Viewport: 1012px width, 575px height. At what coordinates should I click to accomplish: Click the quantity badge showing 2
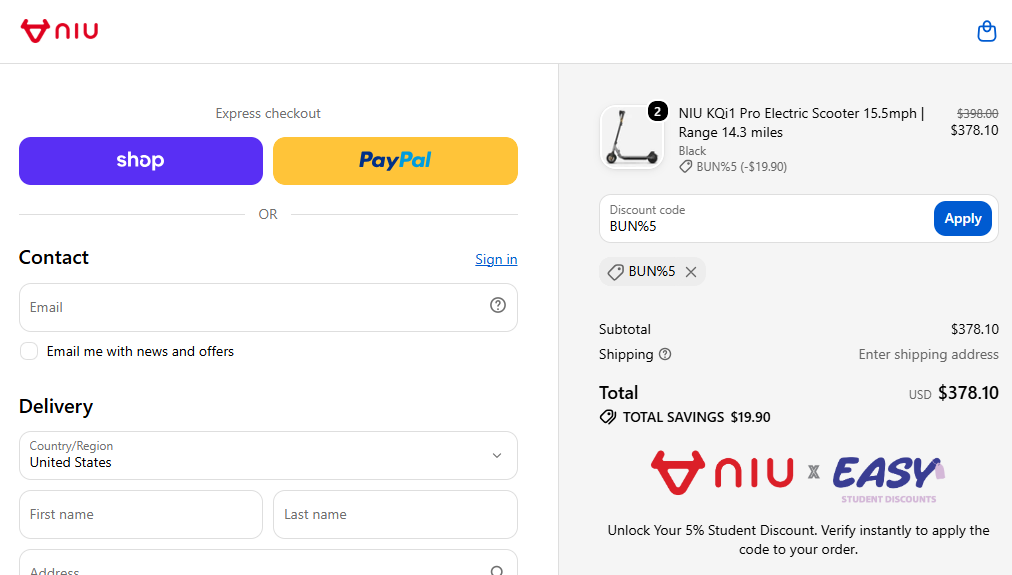[657, 112]
